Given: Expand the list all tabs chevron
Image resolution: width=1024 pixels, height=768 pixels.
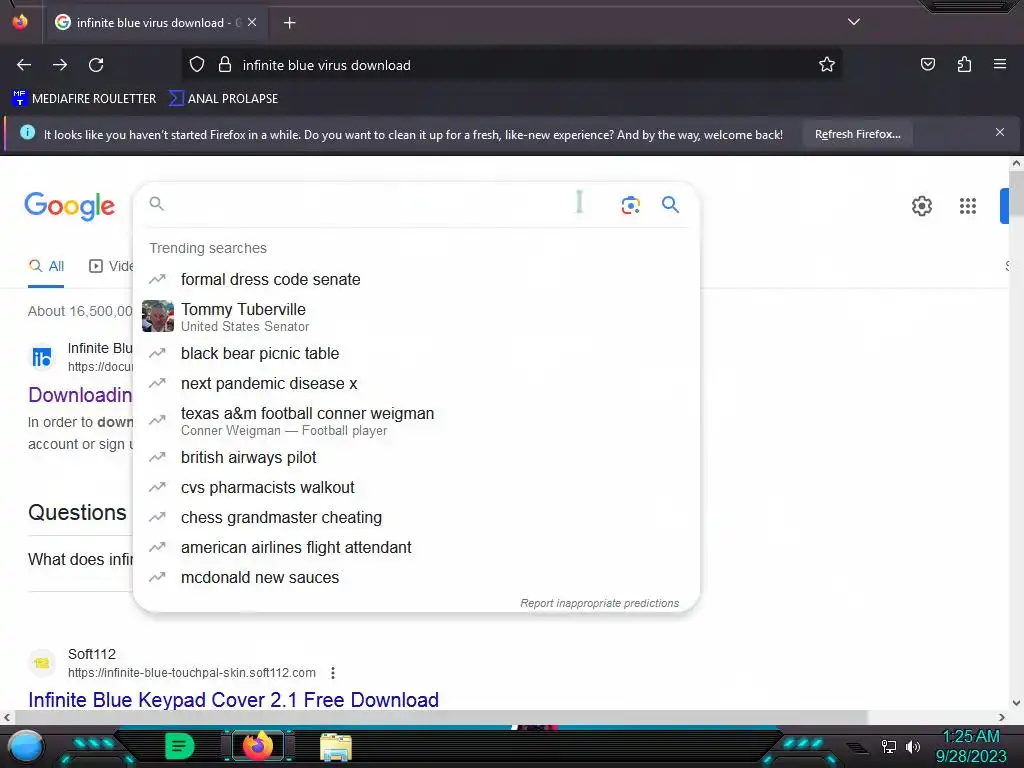Looking at the screenshot, I should tap(854, 22).
